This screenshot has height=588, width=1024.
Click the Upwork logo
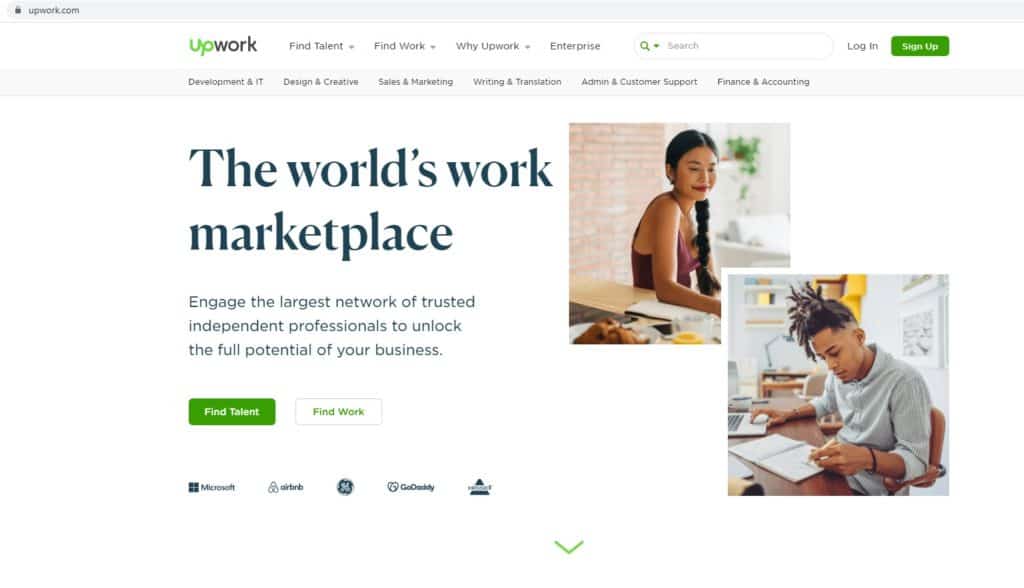pos(223,46)
